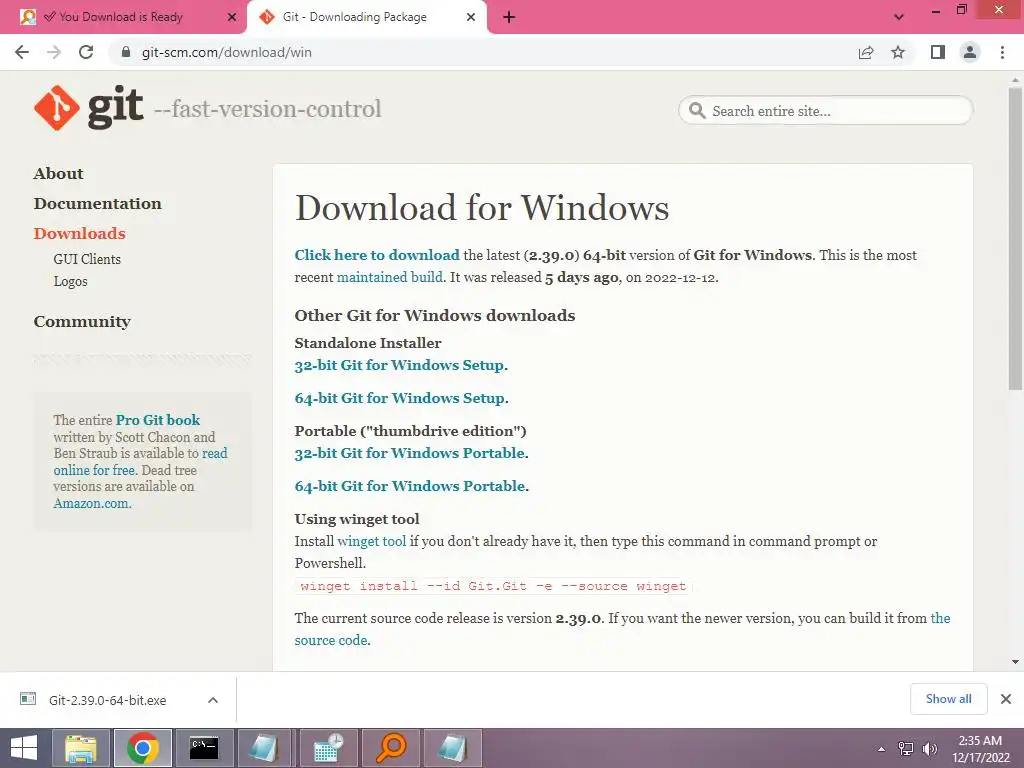Open the 'maintained build' link
This screenshot has width=1024, height=768.
tap(389, 278)
